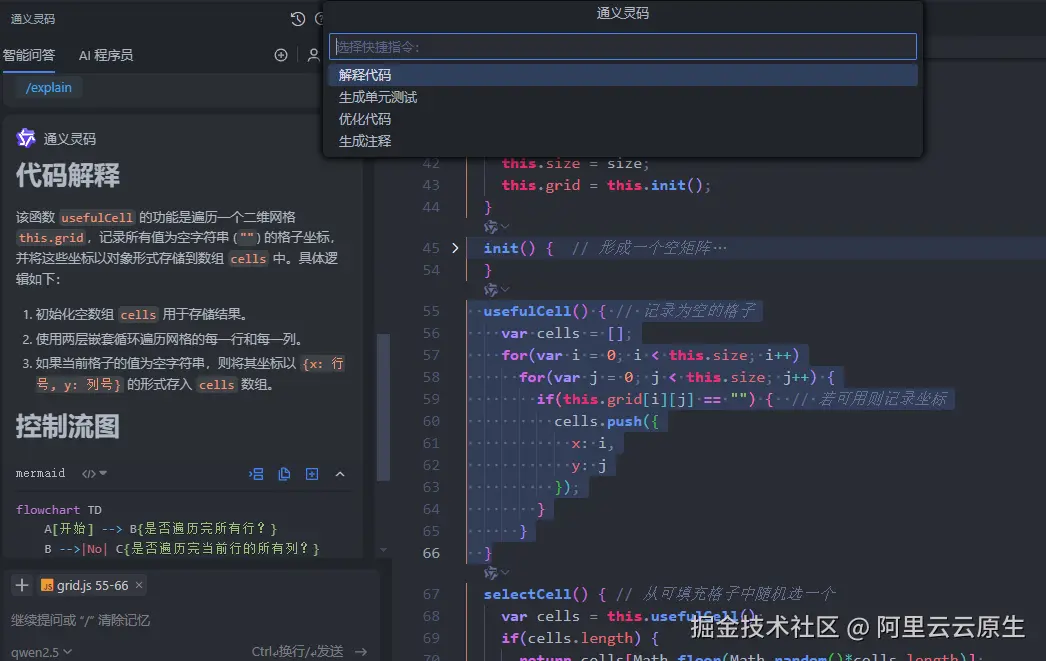The image size is (1046, 661).
Task: Switch to the 智能问答 tab
Action: 28,55
